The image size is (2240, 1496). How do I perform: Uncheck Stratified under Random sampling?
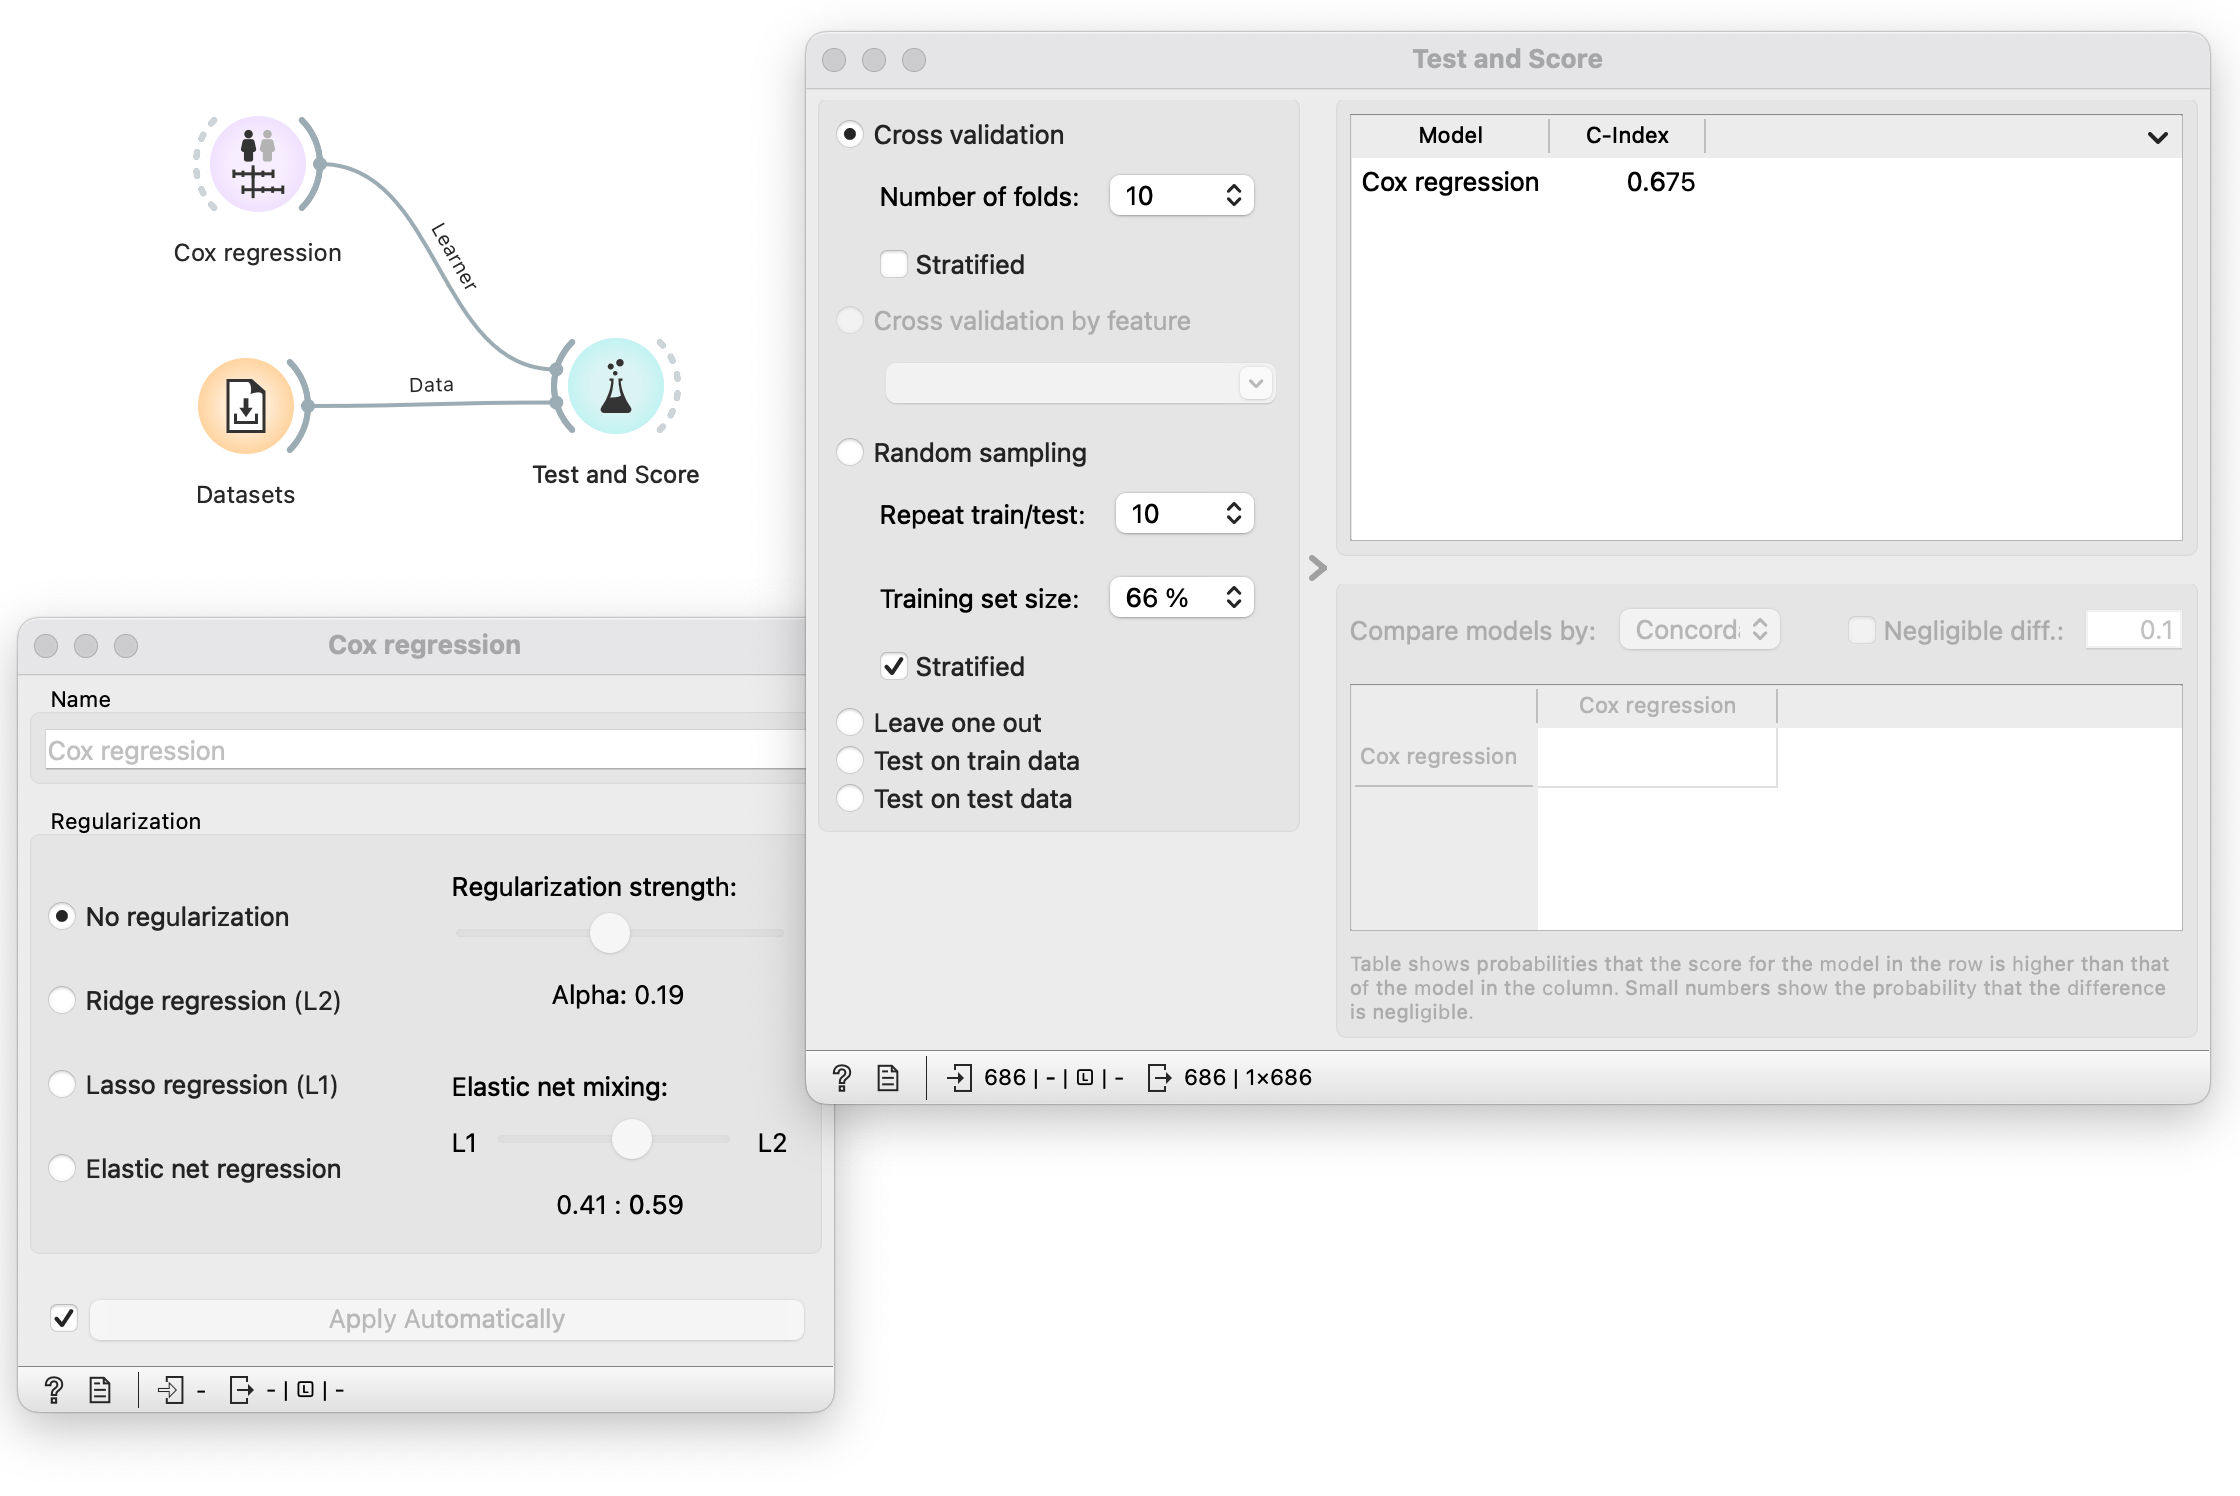coord(894,666)
